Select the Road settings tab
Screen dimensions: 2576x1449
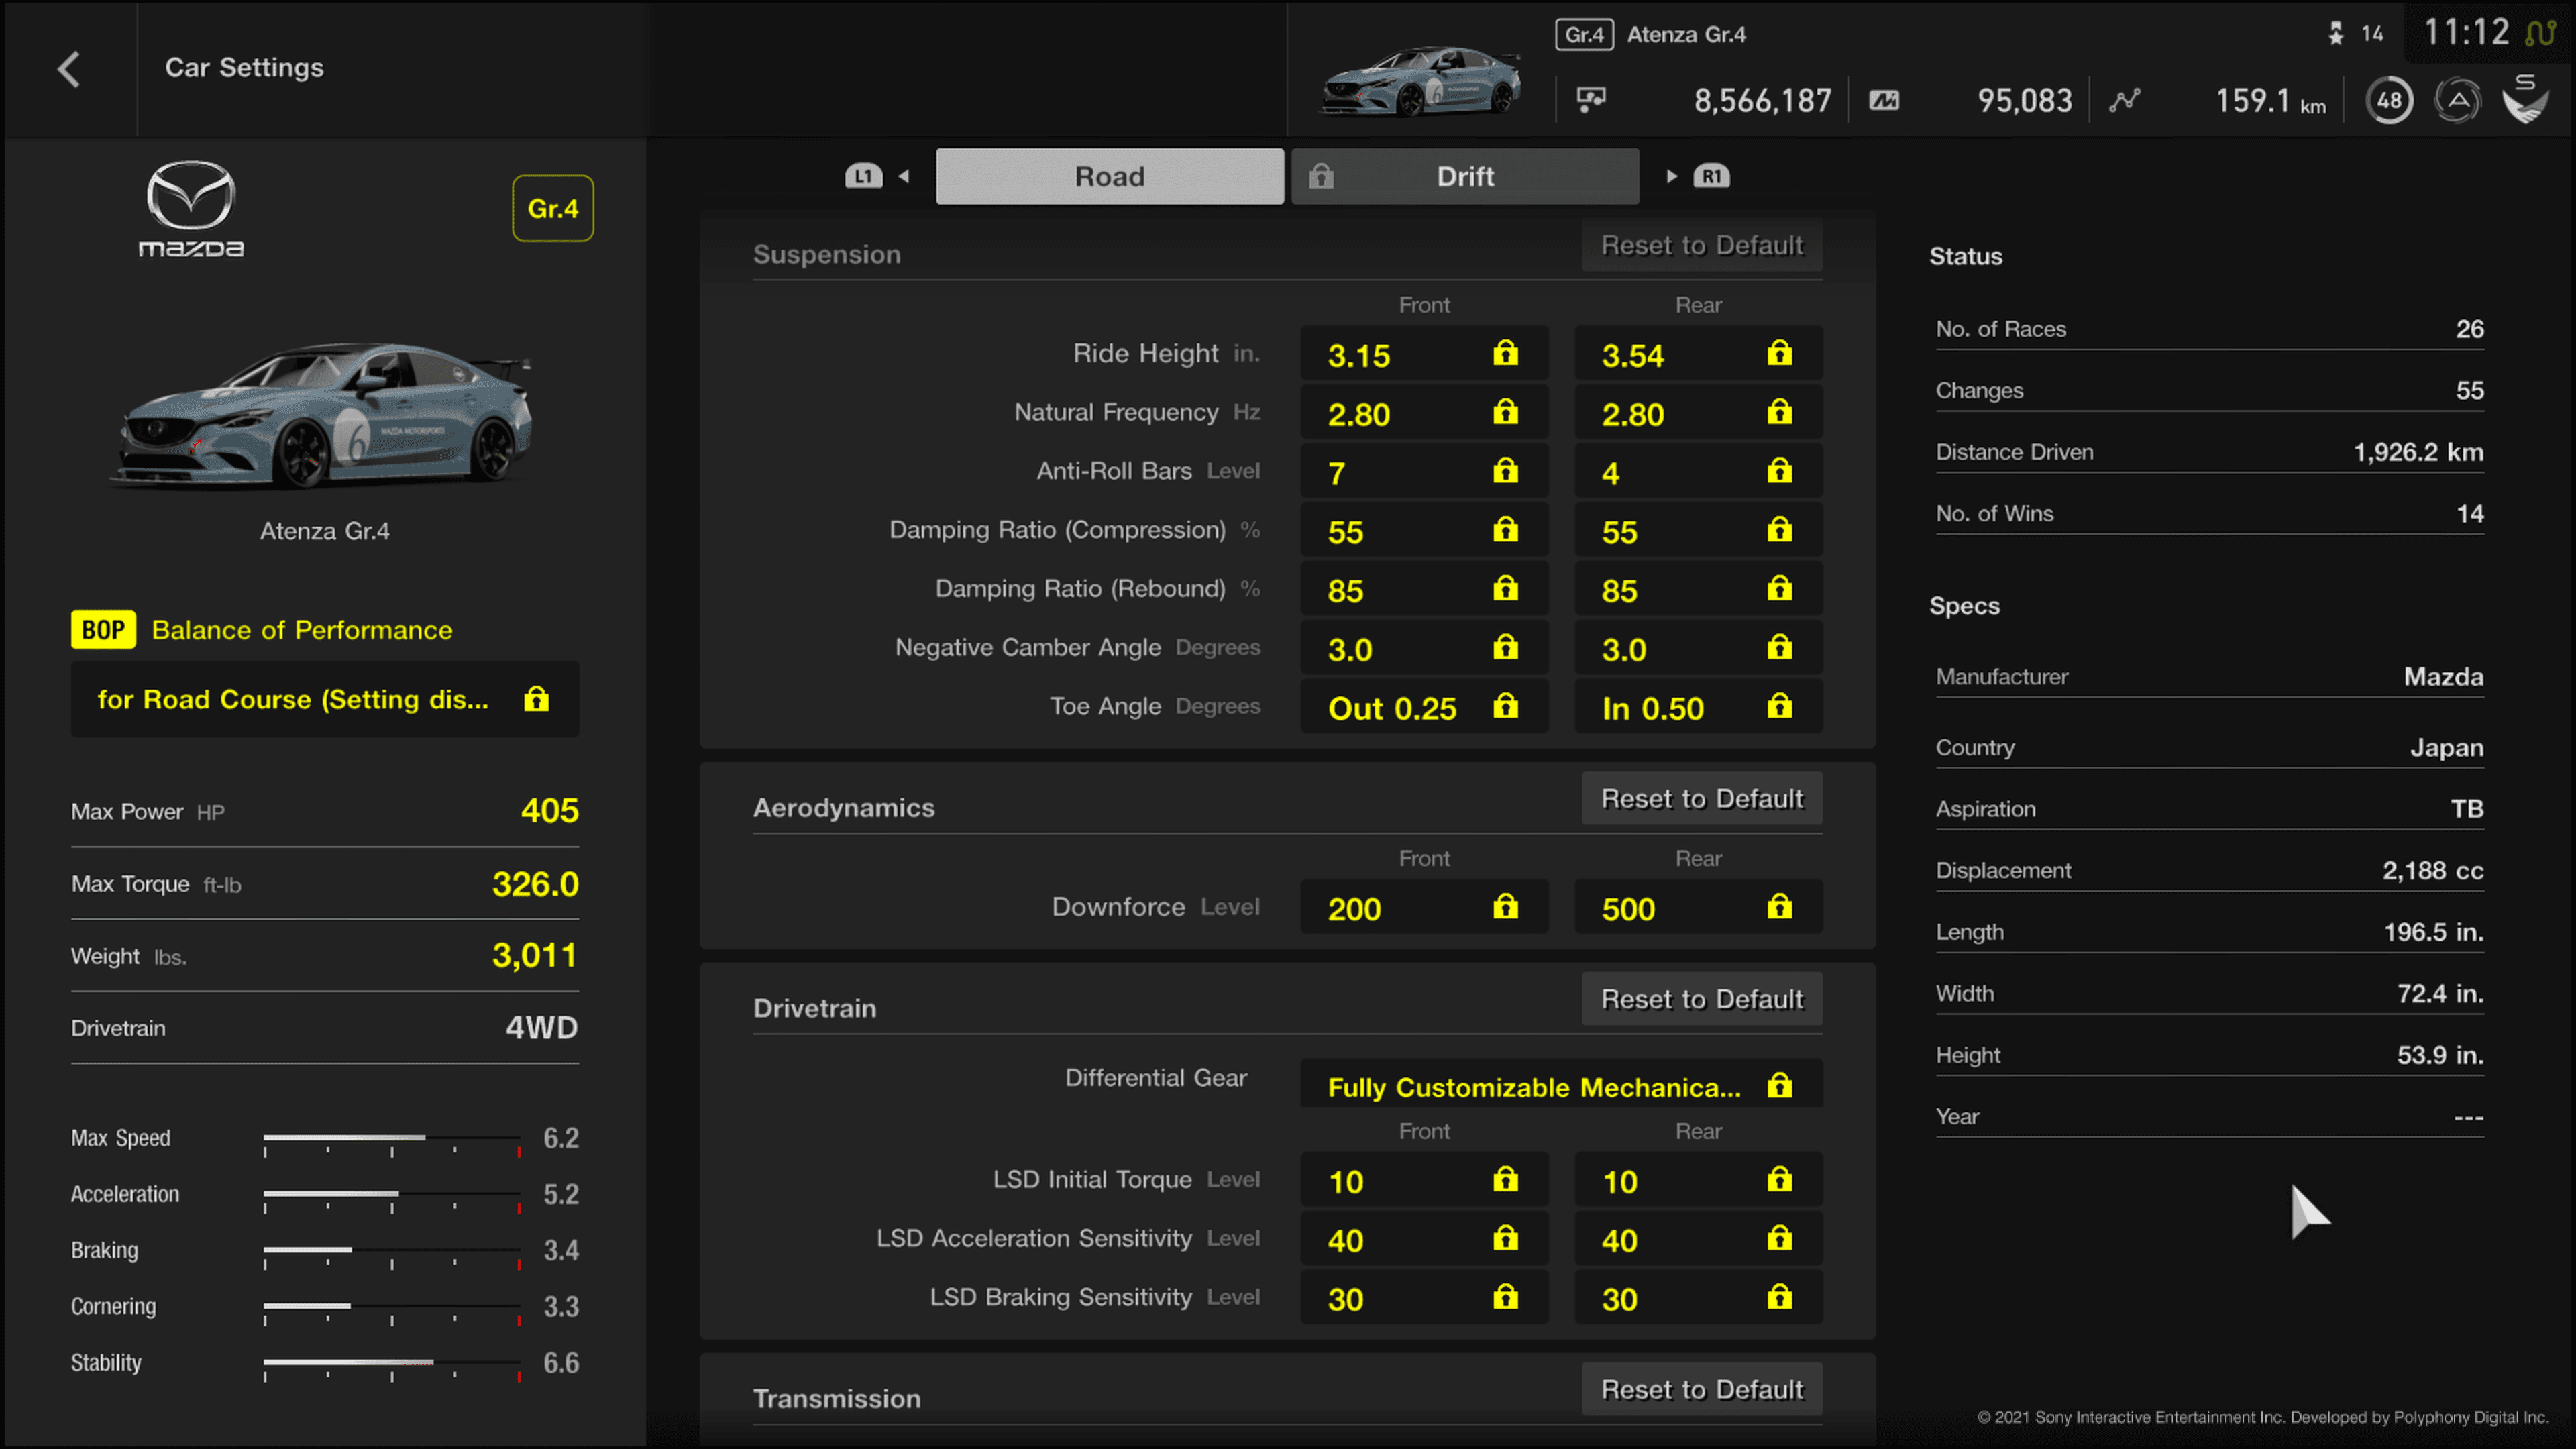(x=1110, y=176)
